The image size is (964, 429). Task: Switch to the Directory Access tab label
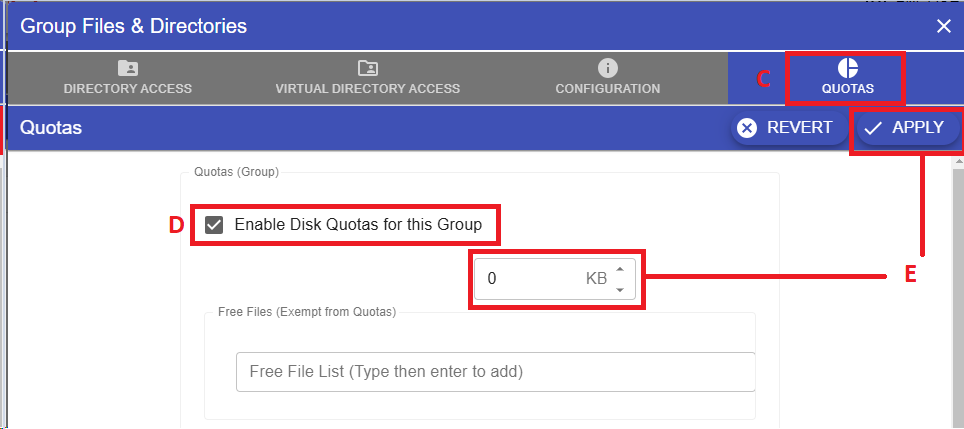point(127,89)
